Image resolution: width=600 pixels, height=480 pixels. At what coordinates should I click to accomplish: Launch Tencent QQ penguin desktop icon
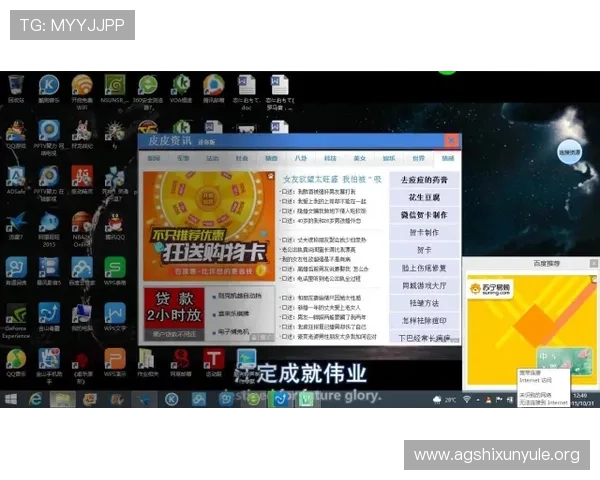coord(115,222)
